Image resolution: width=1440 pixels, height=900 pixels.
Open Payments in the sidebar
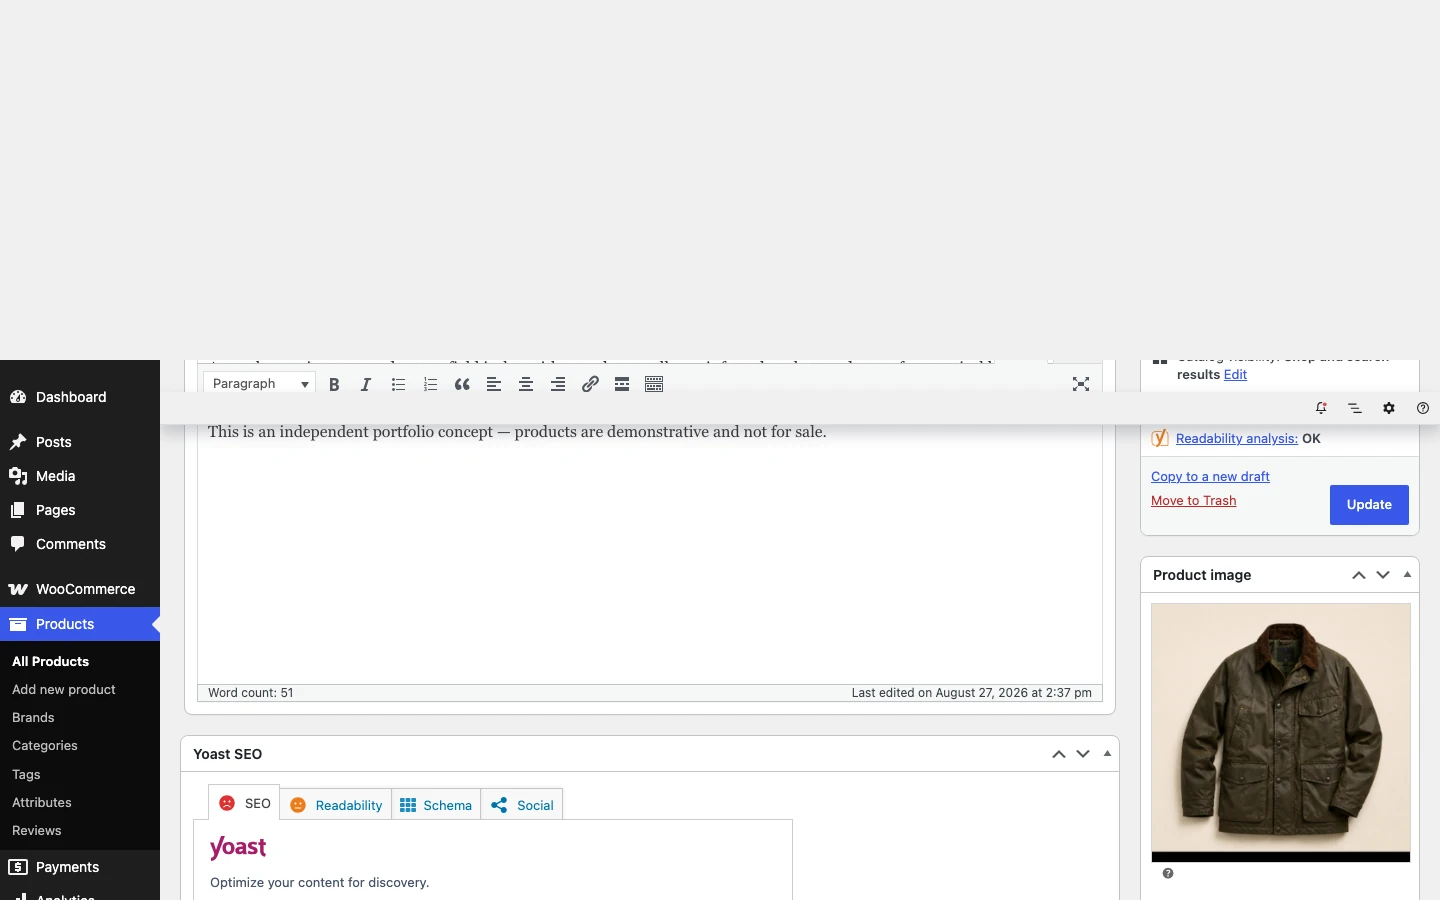(x=80, y=867)
